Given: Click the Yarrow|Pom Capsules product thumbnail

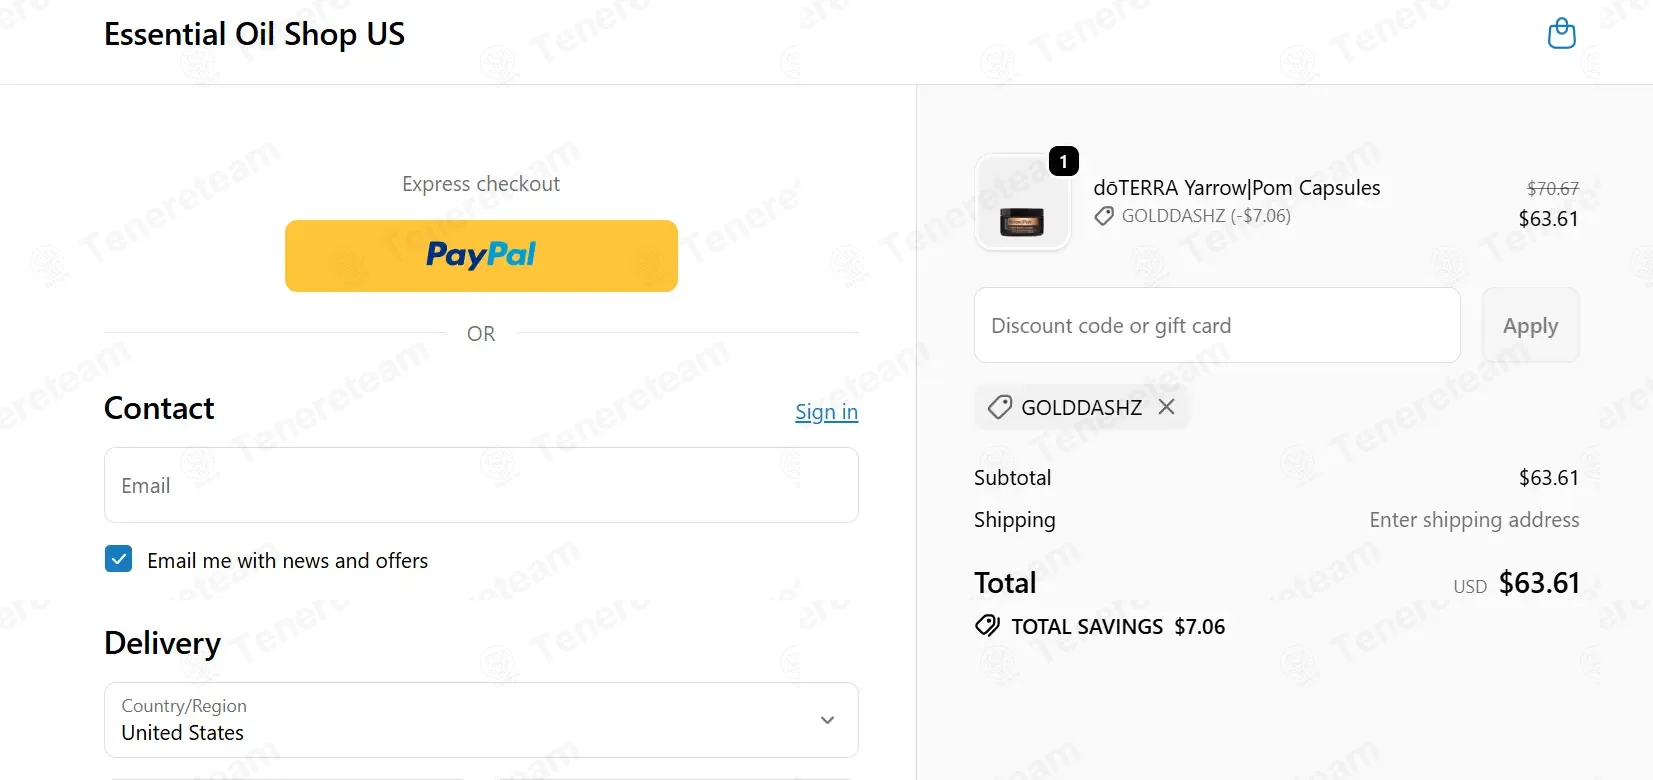Looking at the screenshot, I should tap(1022, 203).
